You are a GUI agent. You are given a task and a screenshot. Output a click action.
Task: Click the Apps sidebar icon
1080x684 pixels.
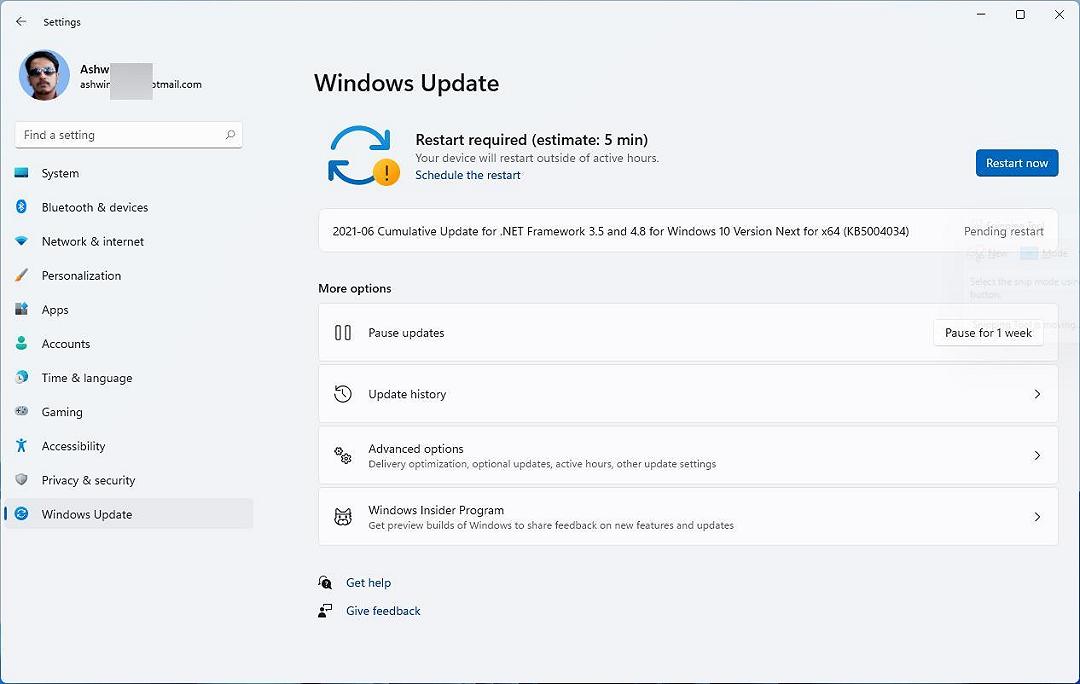tap(21, 309)
